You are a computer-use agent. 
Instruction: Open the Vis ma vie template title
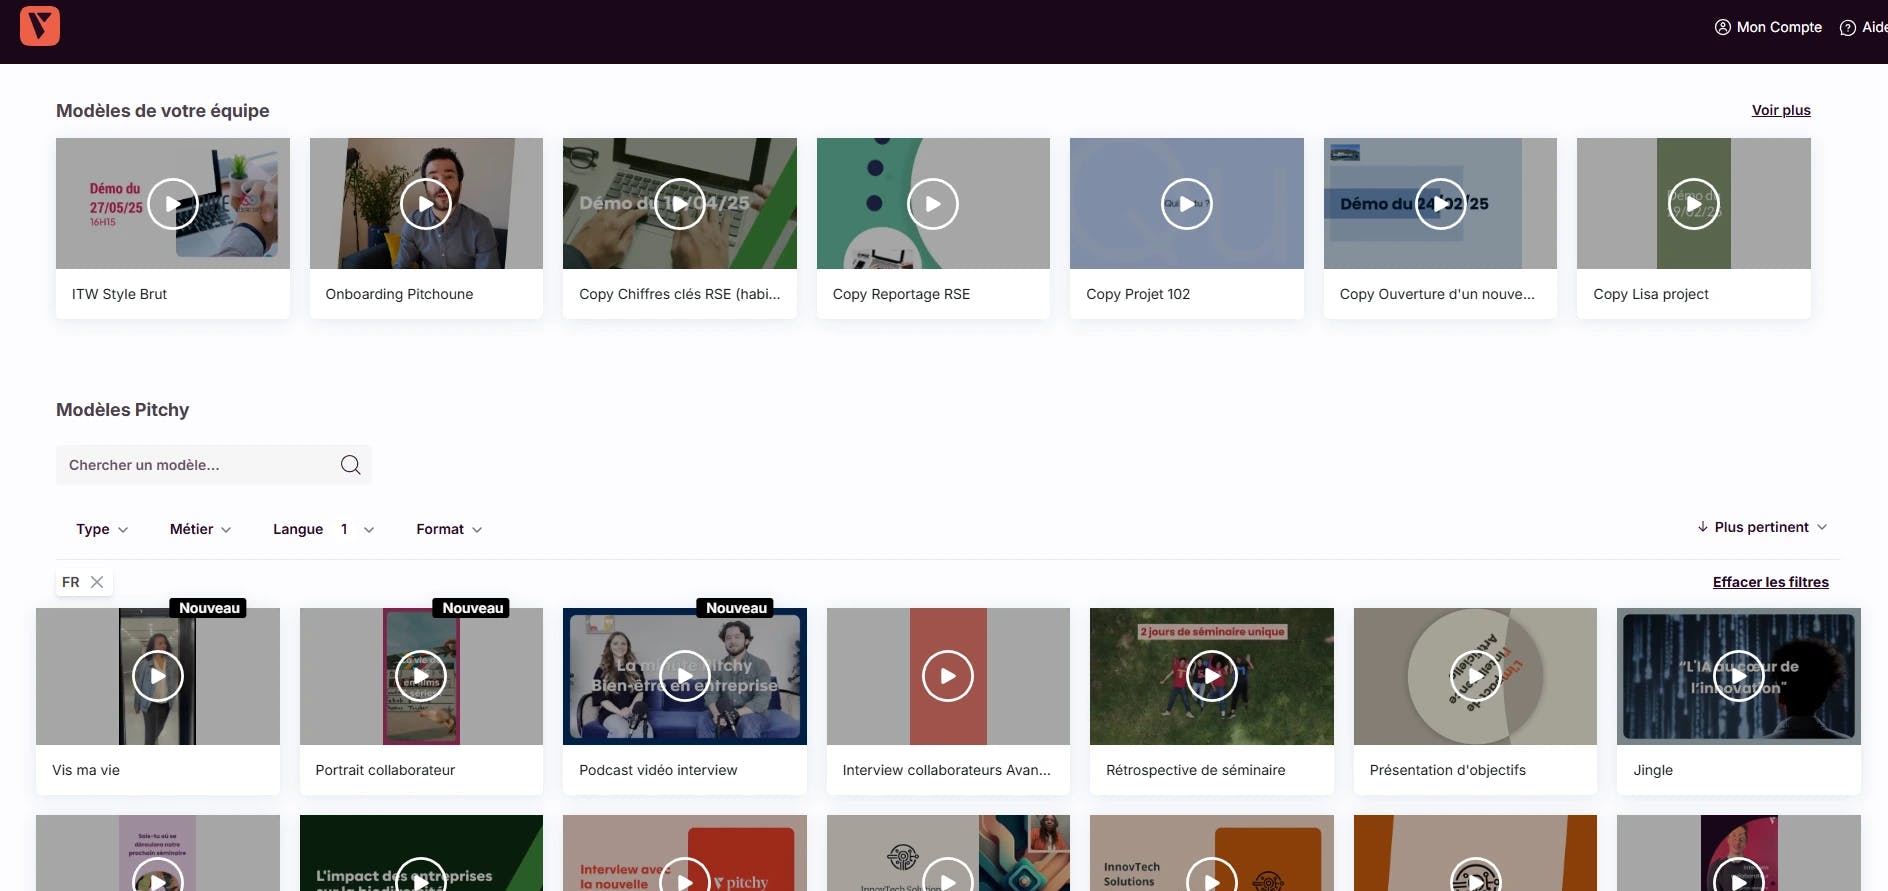86,770
